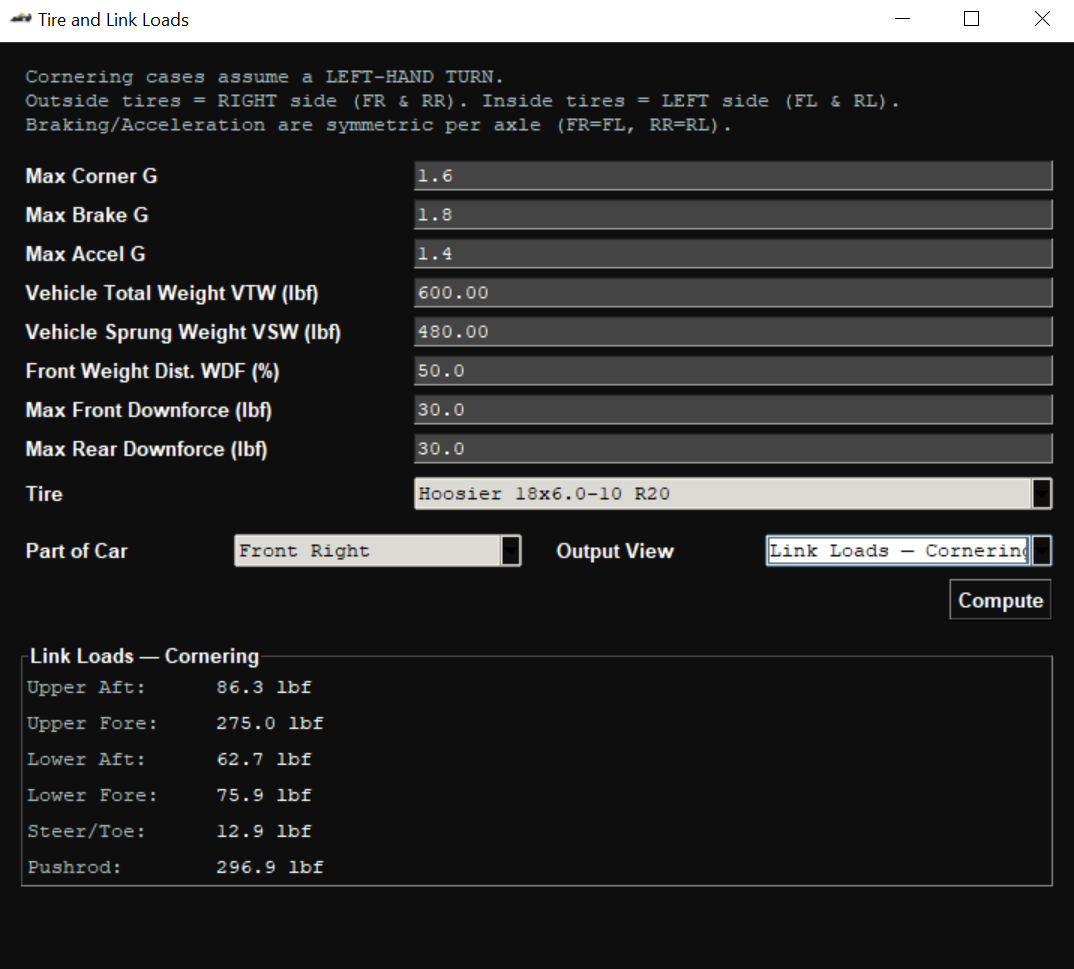Click the Pushrod: label
Viewport: 1074px width, 969px height.
(x=74, y=868)
